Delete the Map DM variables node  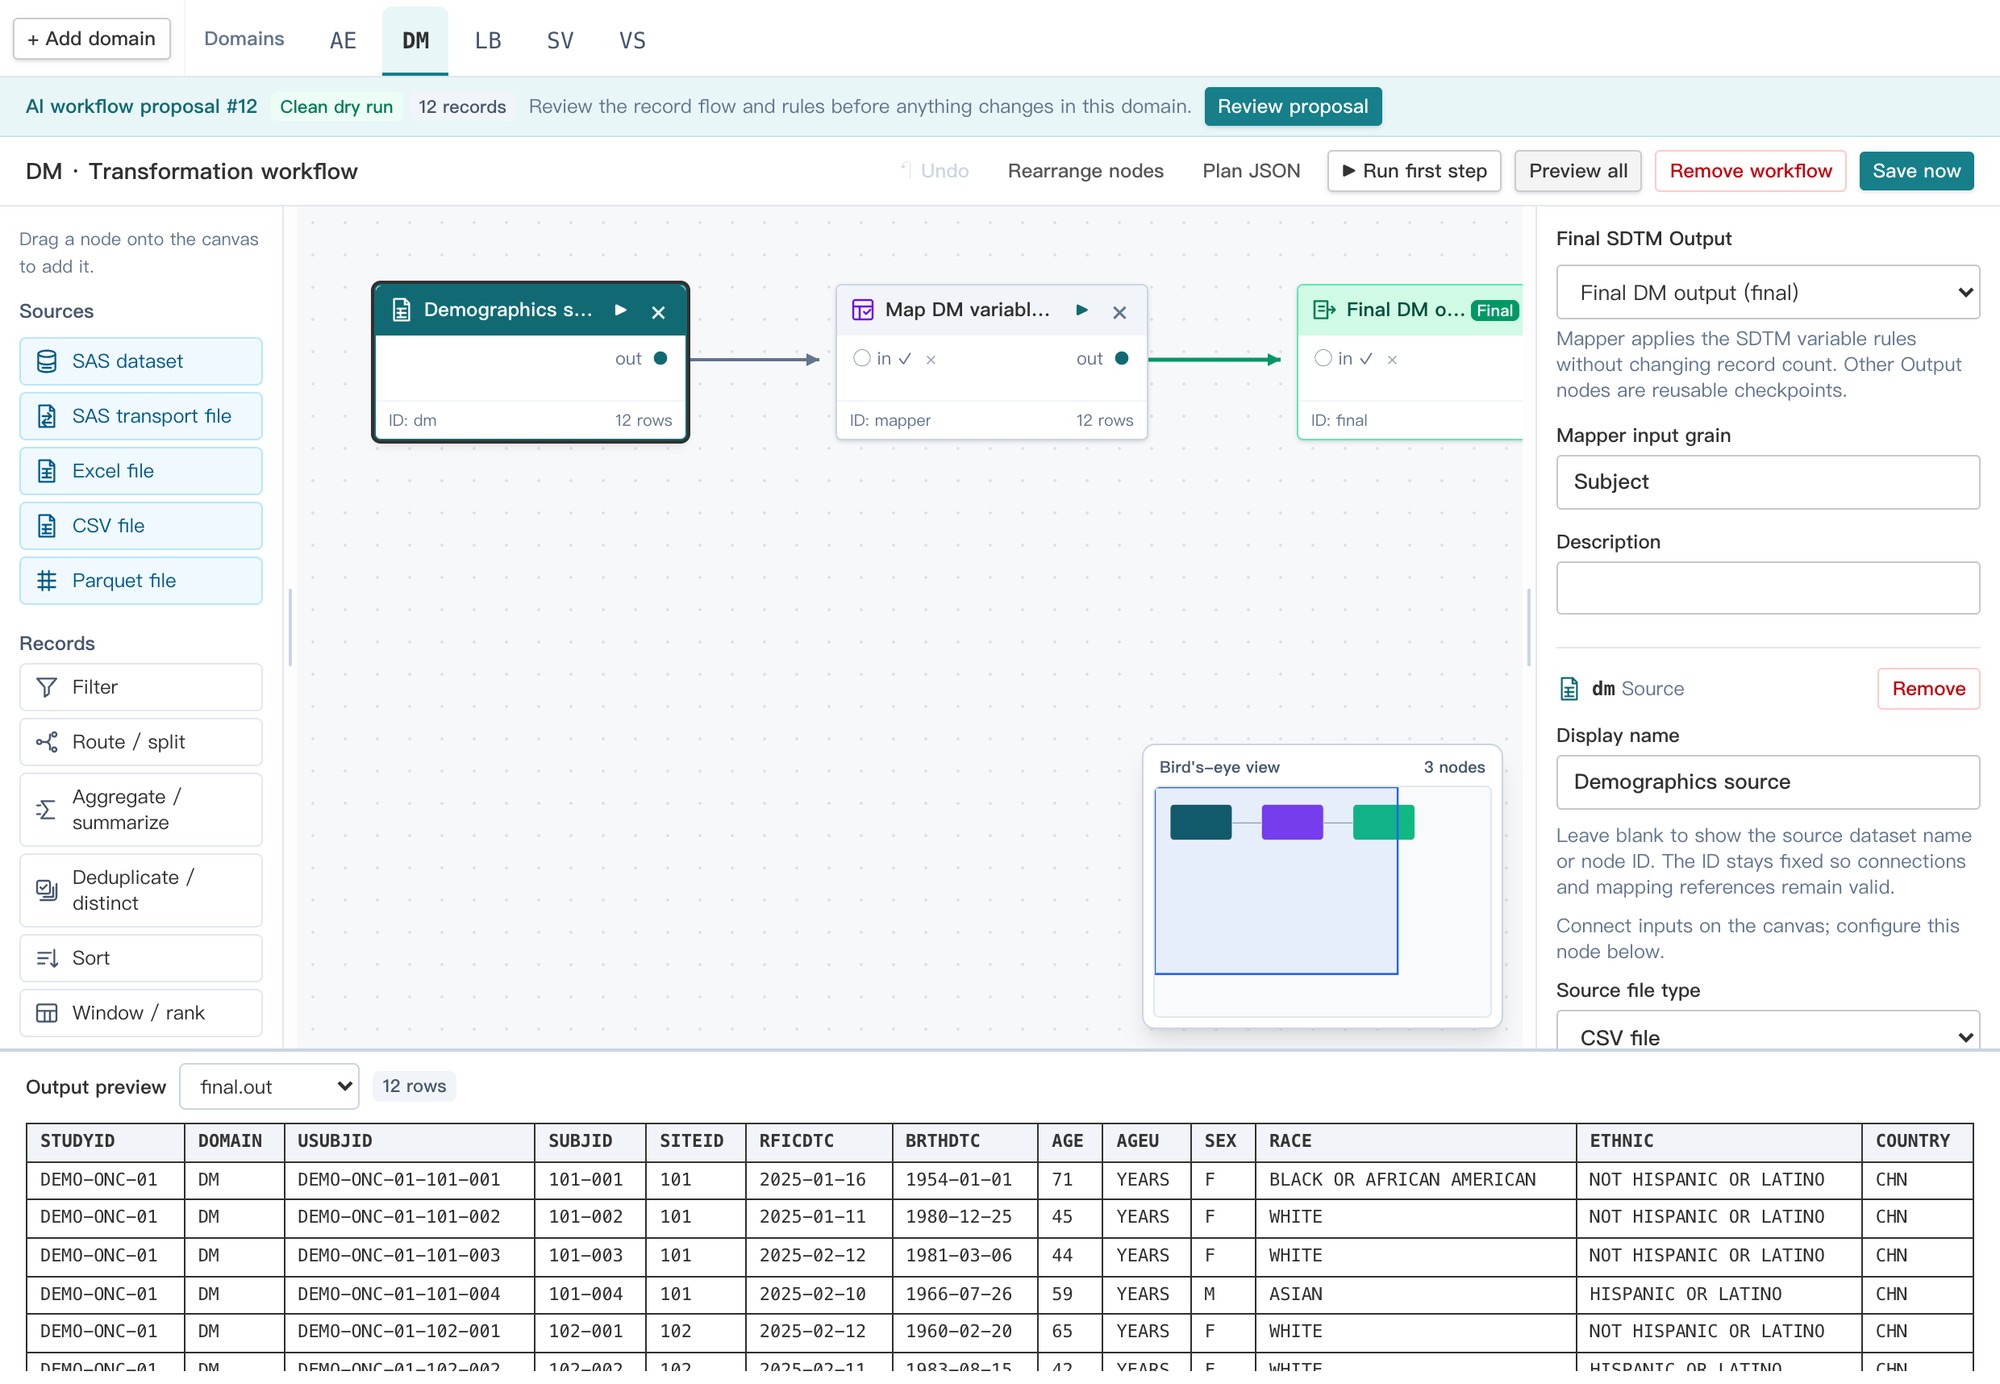[1120, 312]
